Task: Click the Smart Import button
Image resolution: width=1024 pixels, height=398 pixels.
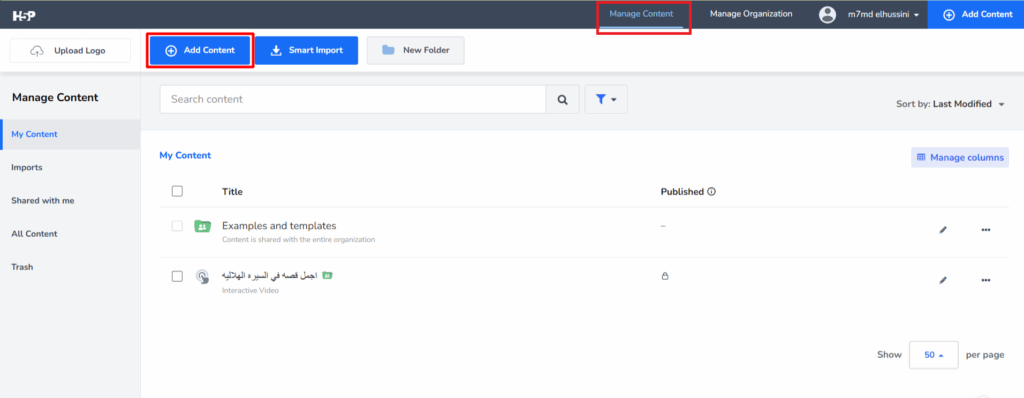Action: pyautogui.click(x=306, y=50)
